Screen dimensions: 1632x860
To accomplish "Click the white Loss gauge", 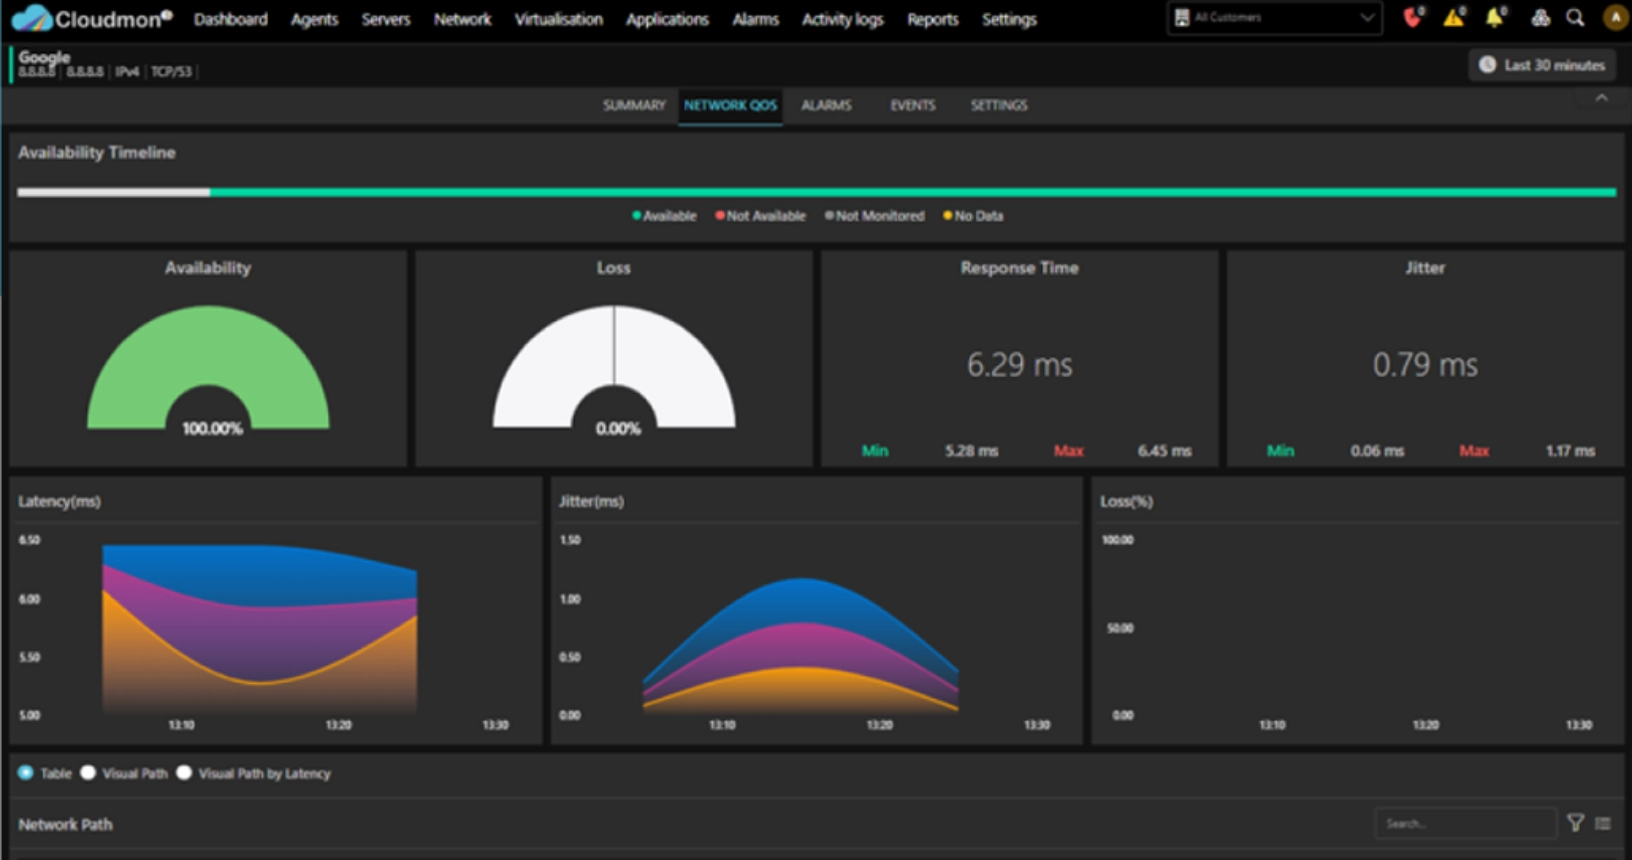I will (x=614, y=367).
